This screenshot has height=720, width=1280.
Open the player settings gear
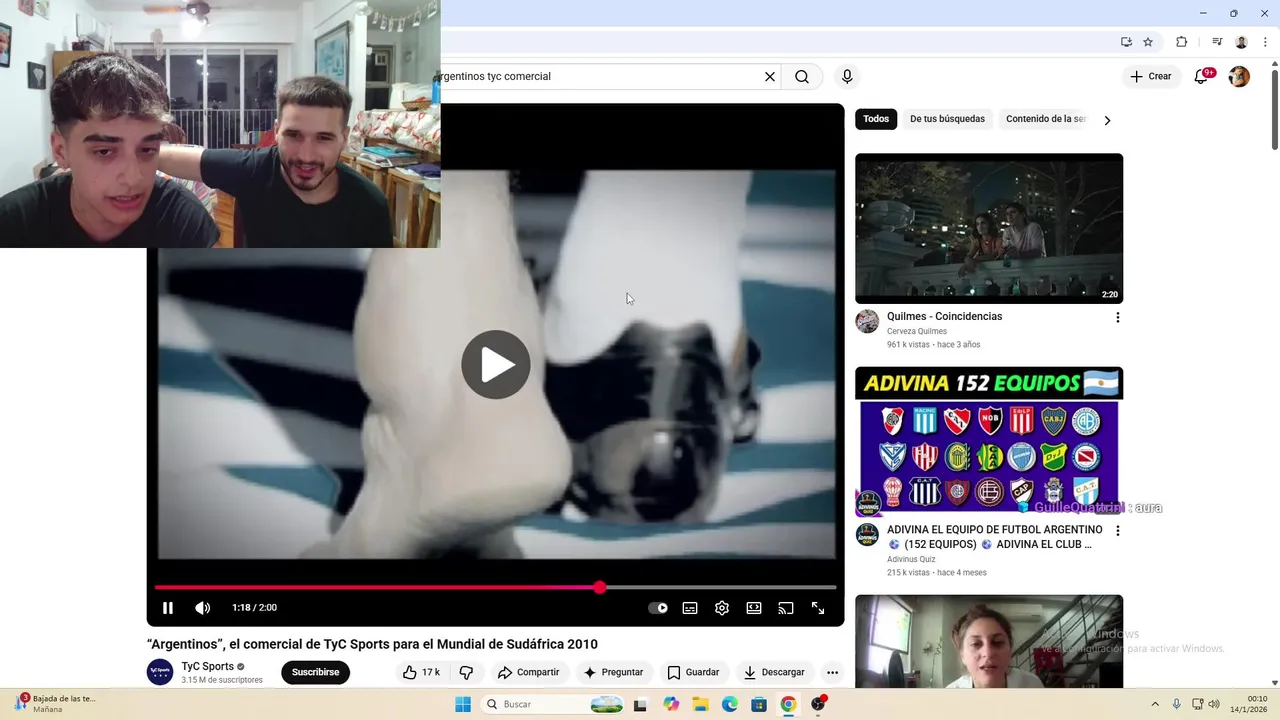(722, 608)
